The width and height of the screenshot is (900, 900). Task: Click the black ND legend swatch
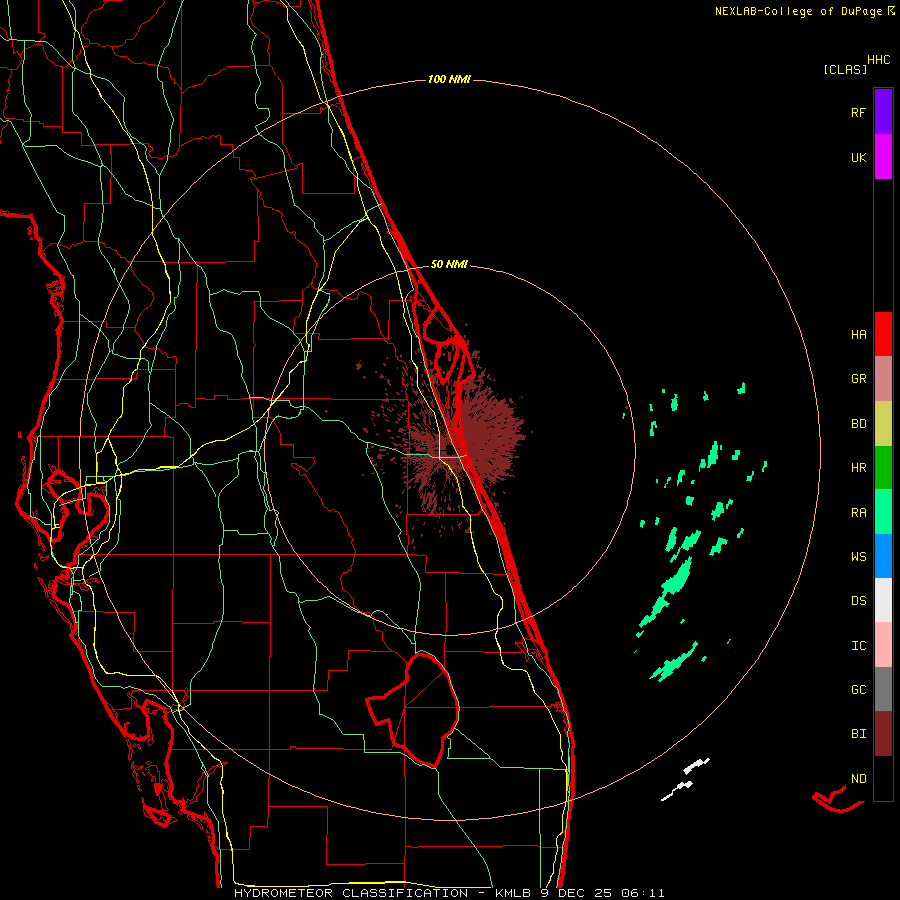coord(883,778)
